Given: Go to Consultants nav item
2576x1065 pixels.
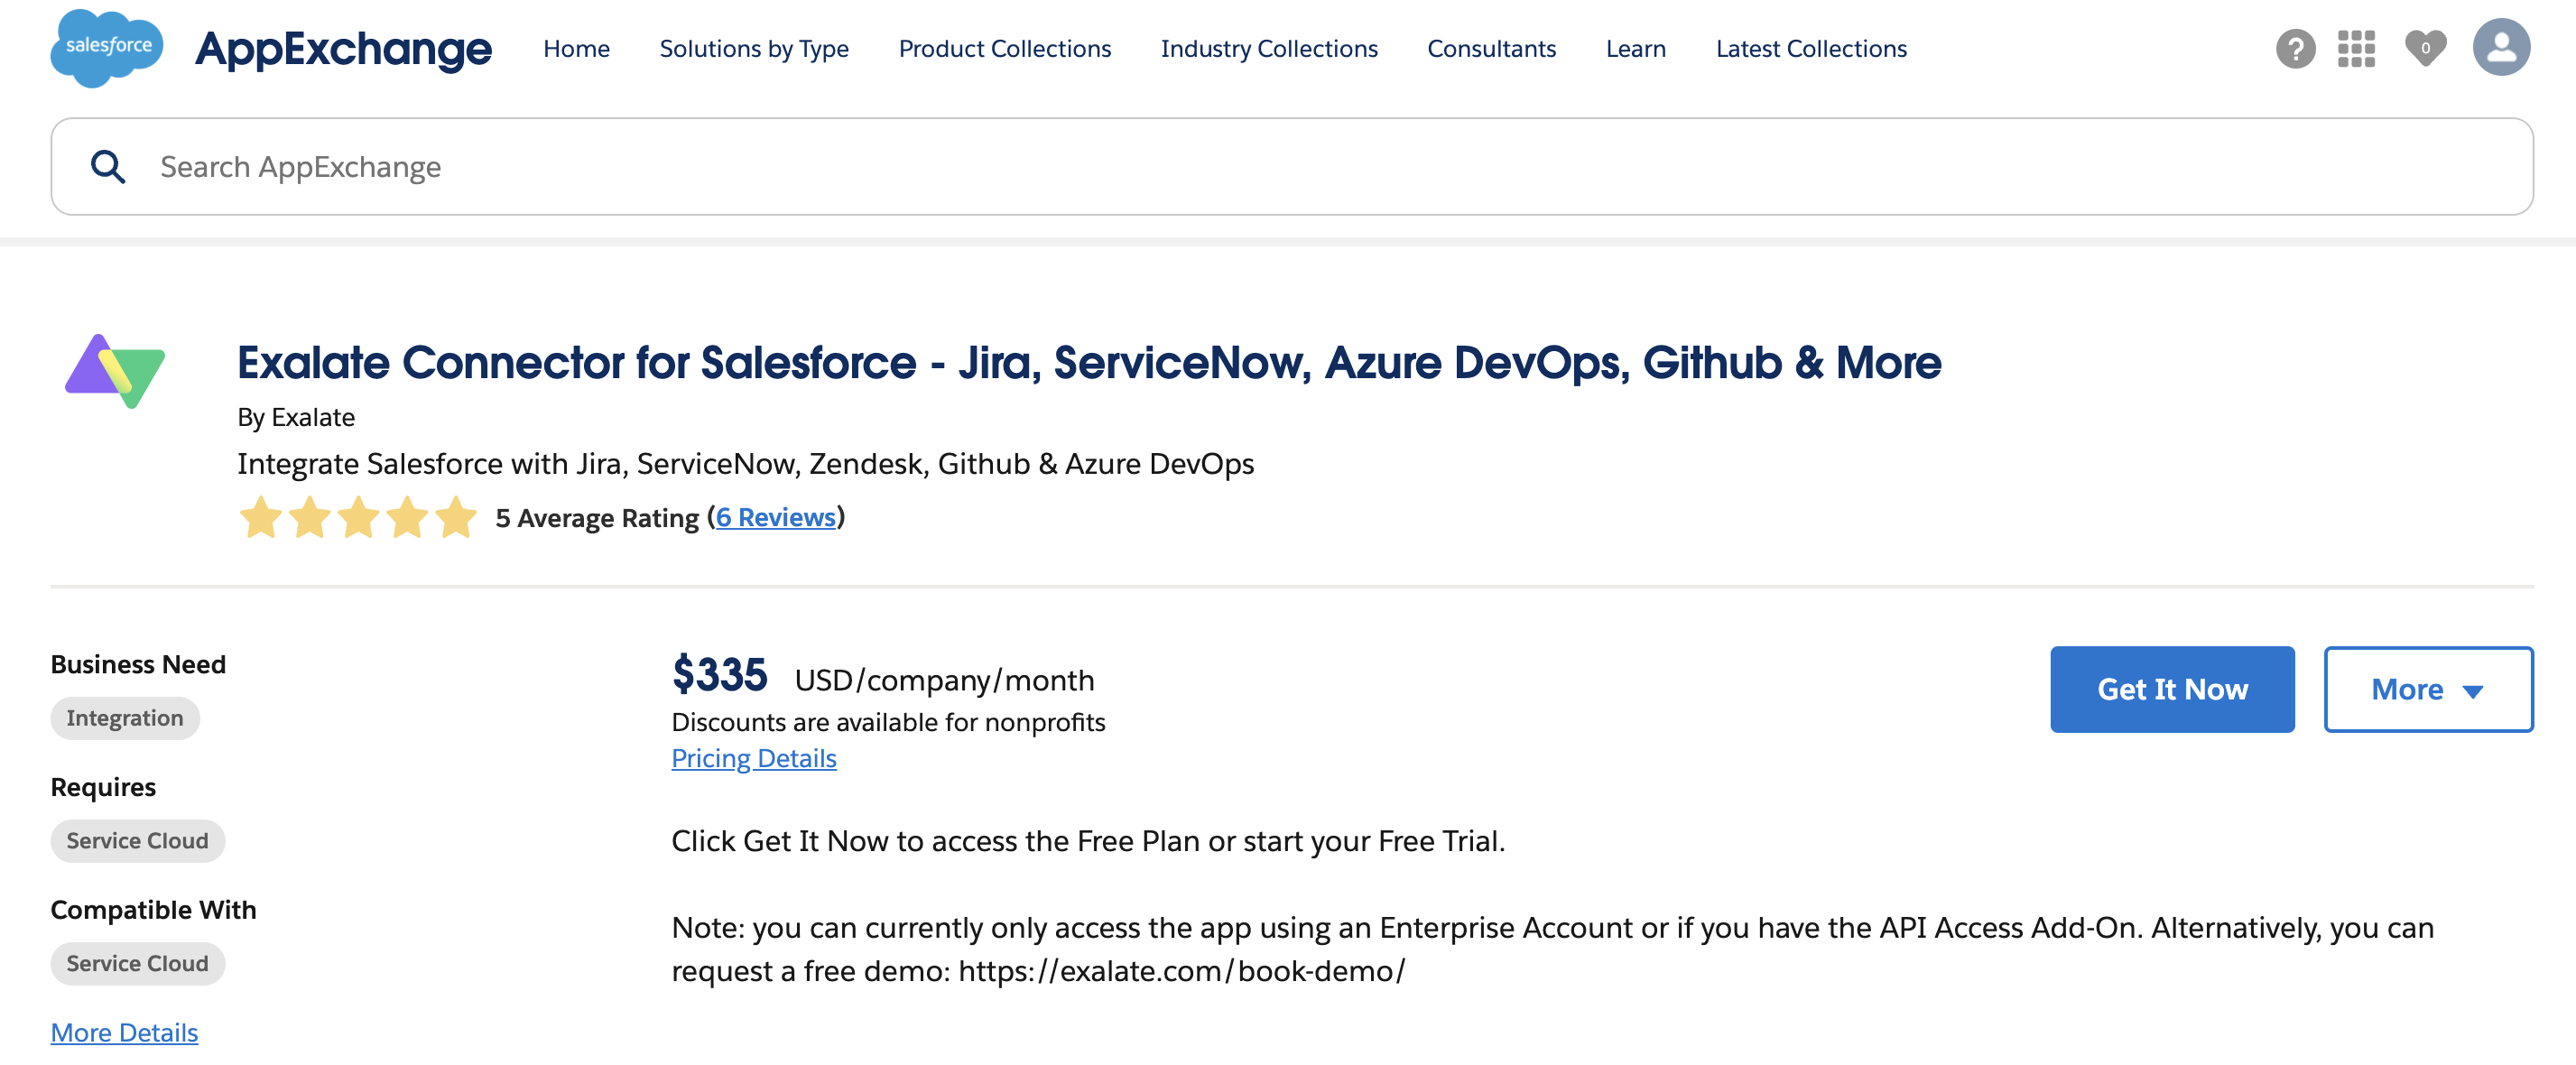Looking at the screenshot, I should (x=1491, y=48).
